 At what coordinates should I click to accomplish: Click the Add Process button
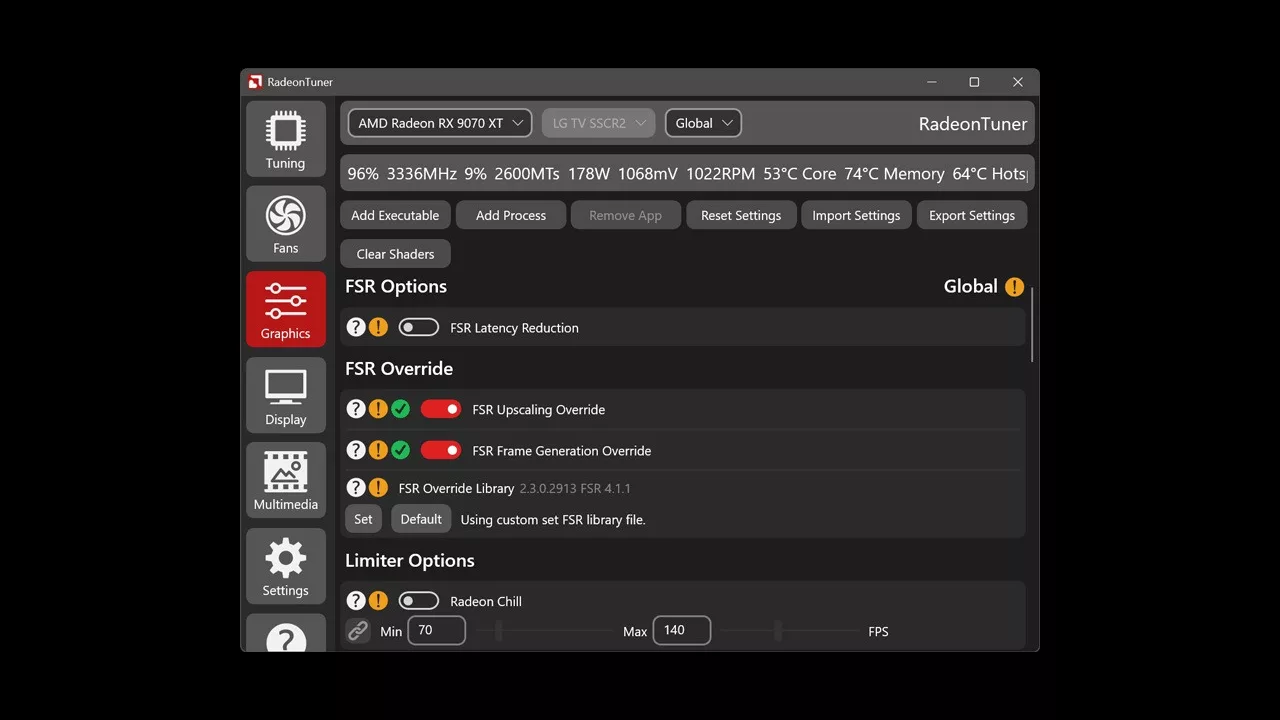pos(511,215)
